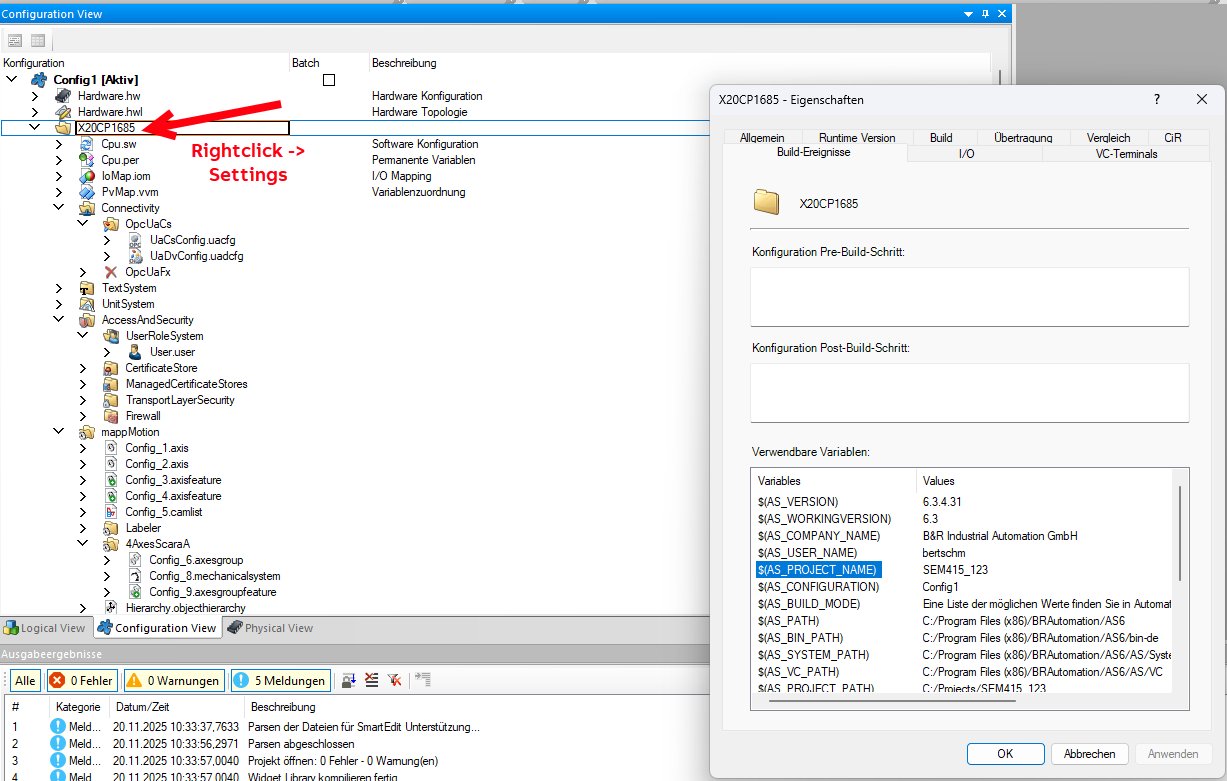1227x781 pixels.
Task: Click the TextSystem folder icon
Action: tap(87, 288)
